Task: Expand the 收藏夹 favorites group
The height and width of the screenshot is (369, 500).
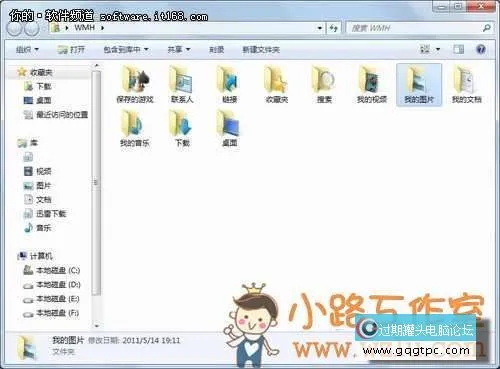Action: pyautogui.click(x=35, y=72)
